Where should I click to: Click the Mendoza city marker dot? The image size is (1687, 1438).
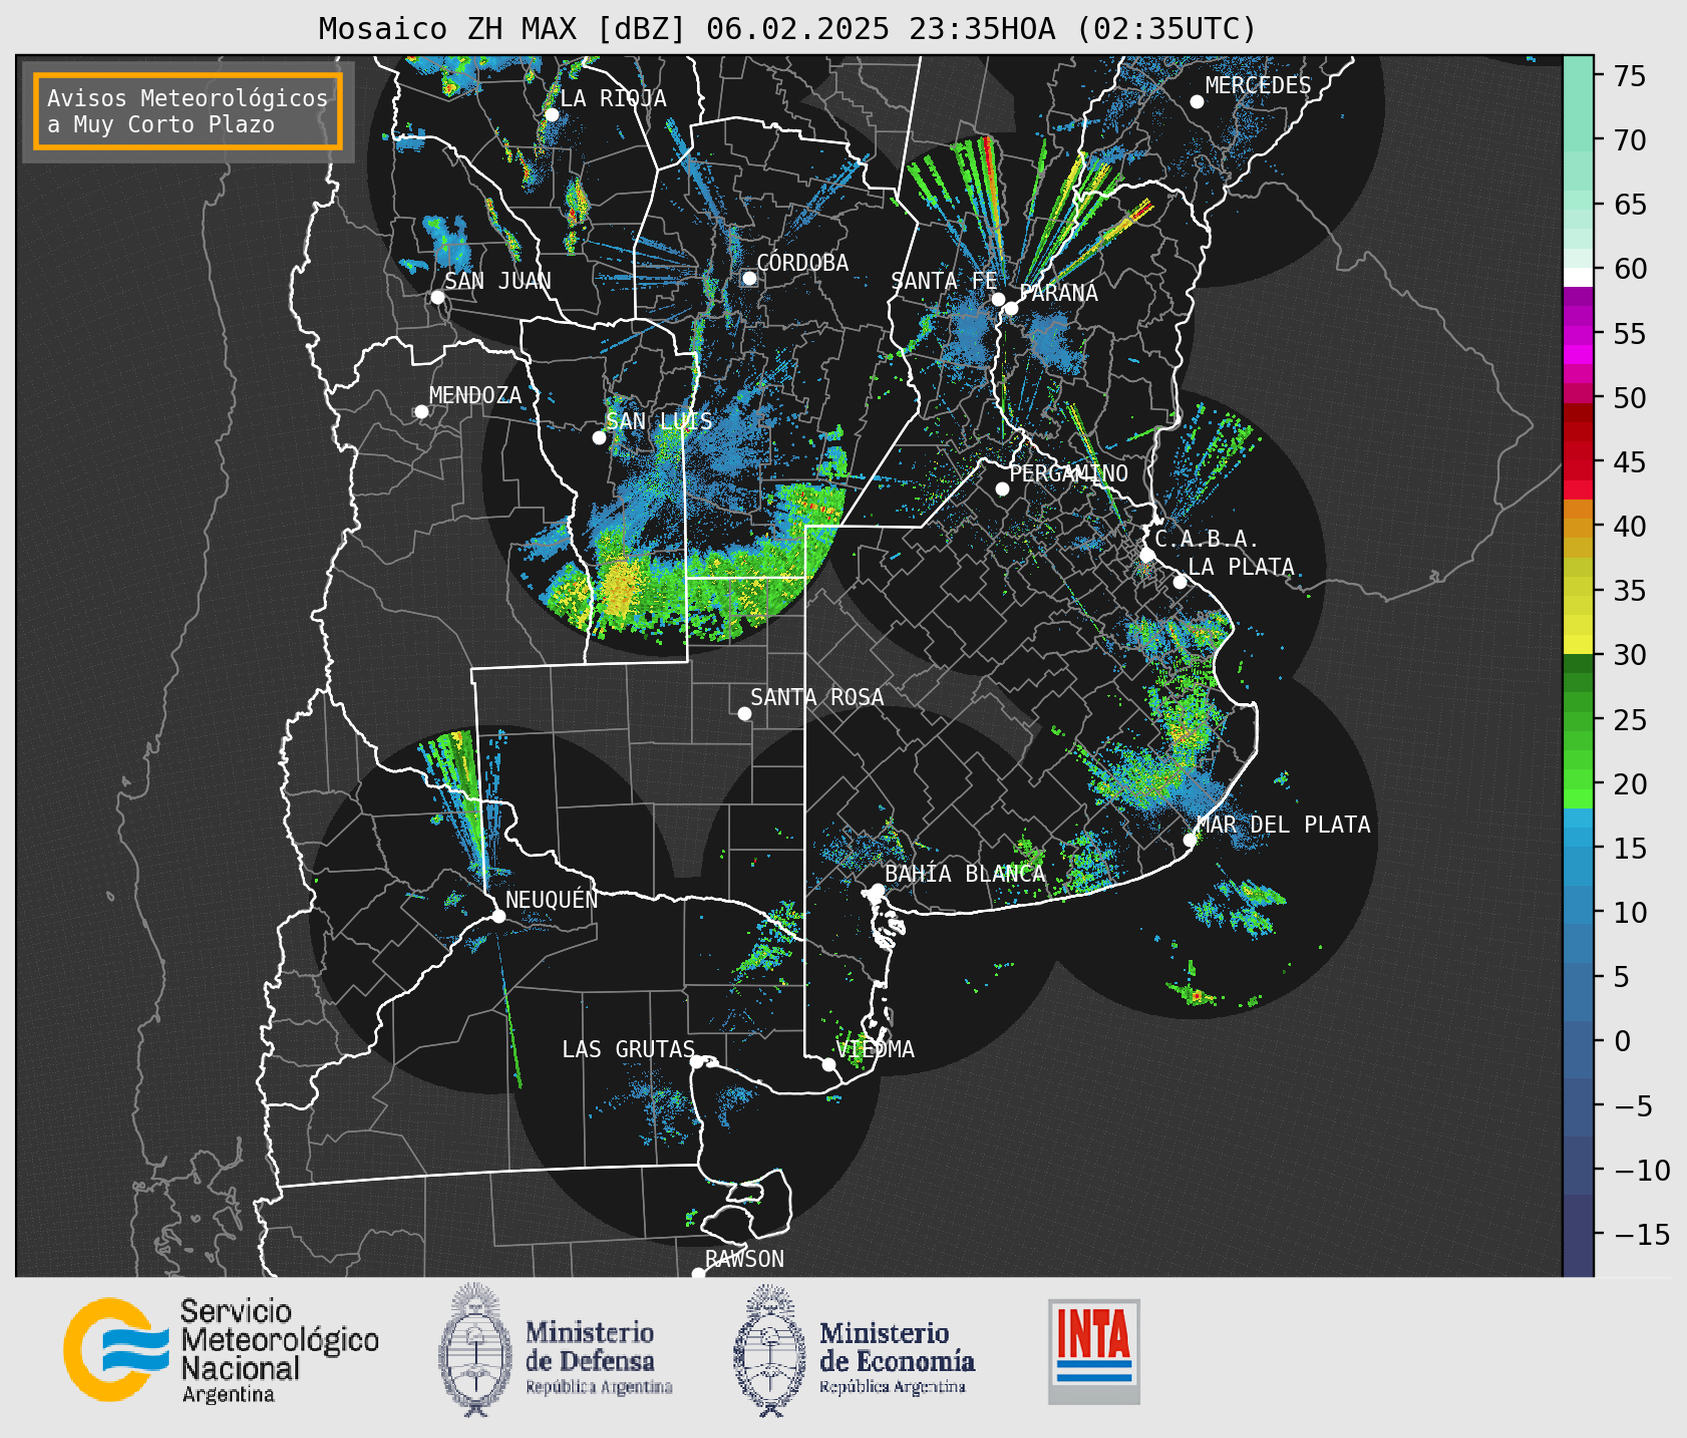pos(421,412)
